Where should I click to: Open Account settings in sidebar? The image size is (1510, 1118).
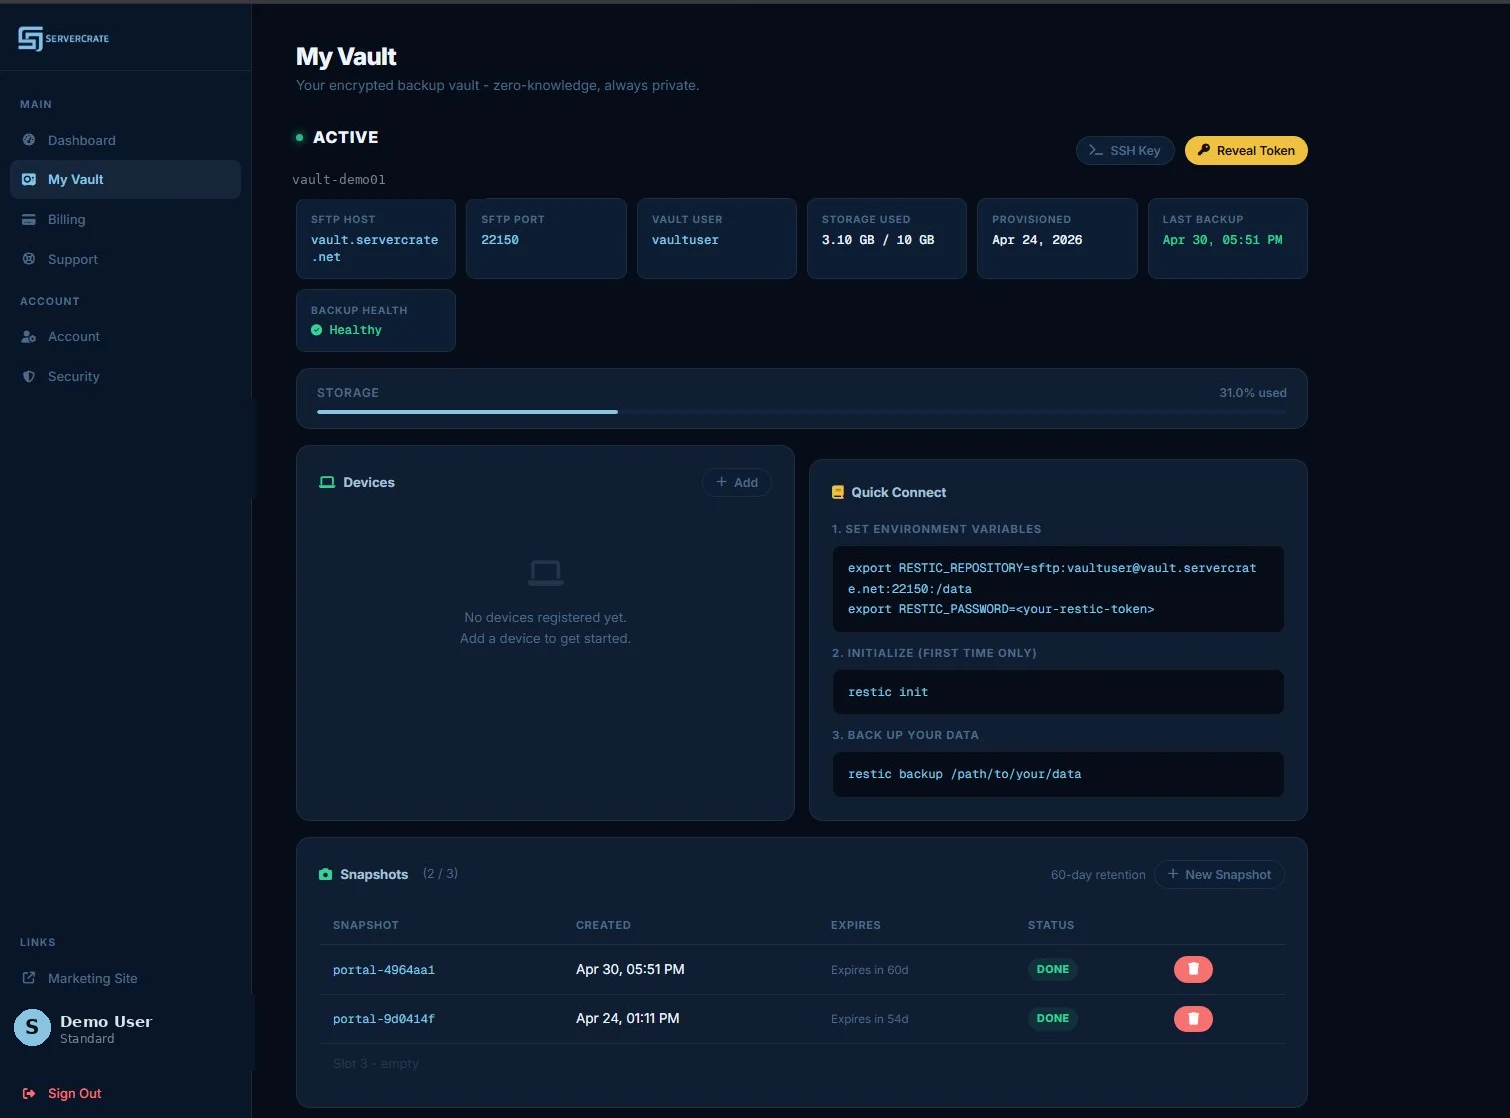125,336
